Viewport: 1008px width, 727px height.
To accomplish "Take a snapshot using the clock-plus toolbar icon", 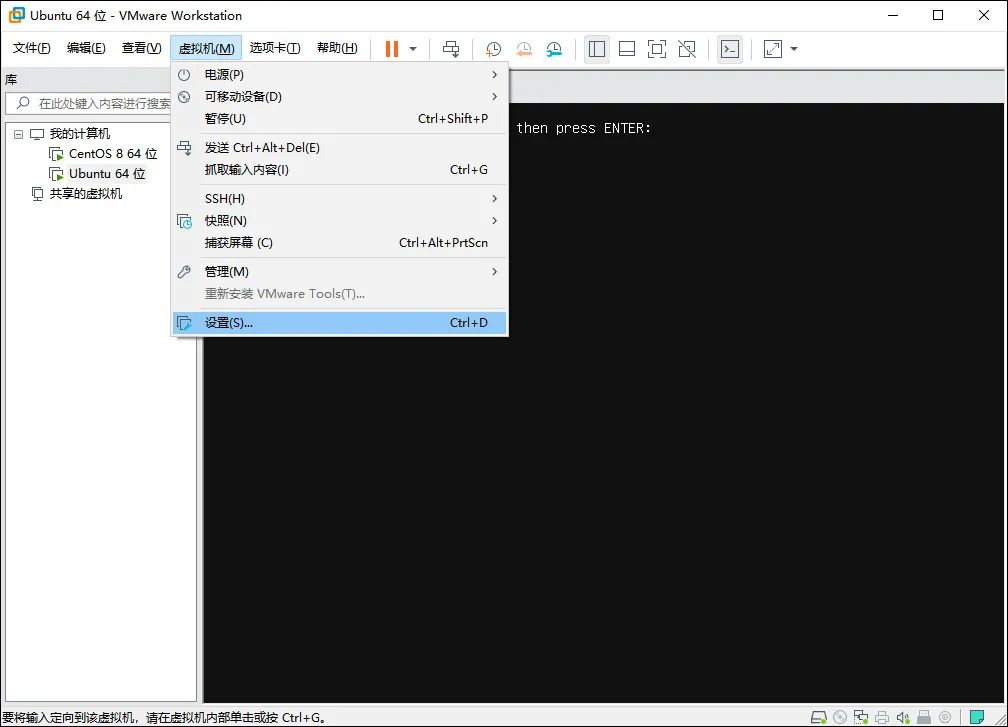I will (493, 49).
